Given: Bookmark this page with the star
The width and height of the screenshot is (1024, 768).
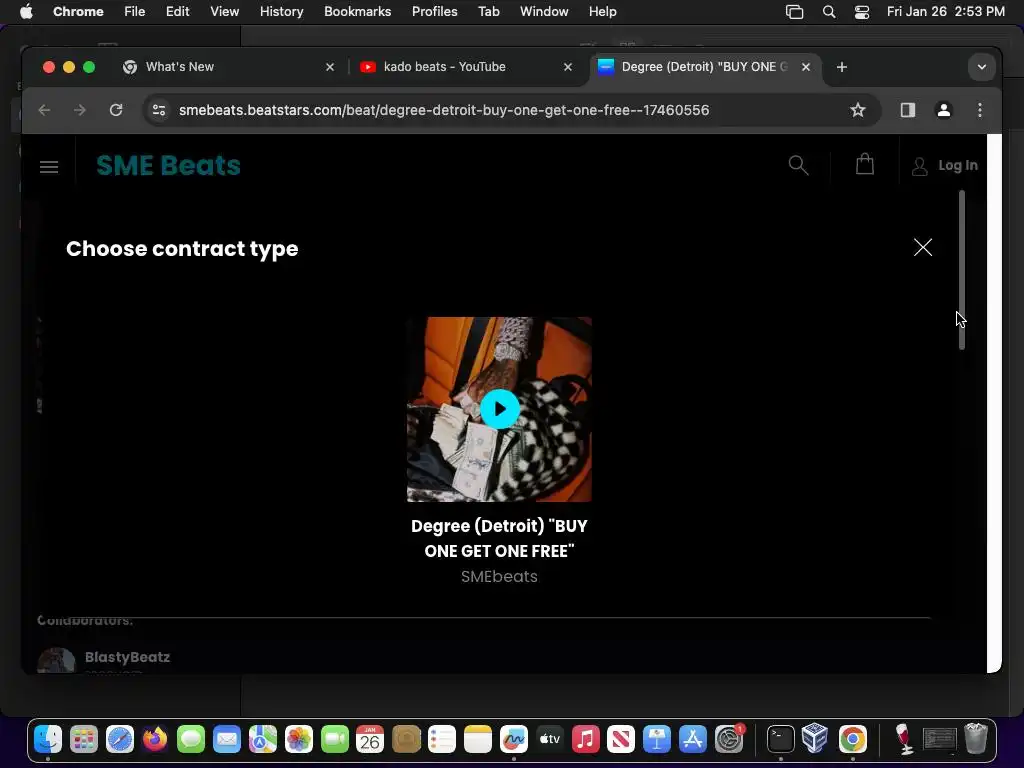Looking at the screenshot, I should point(857,110).
